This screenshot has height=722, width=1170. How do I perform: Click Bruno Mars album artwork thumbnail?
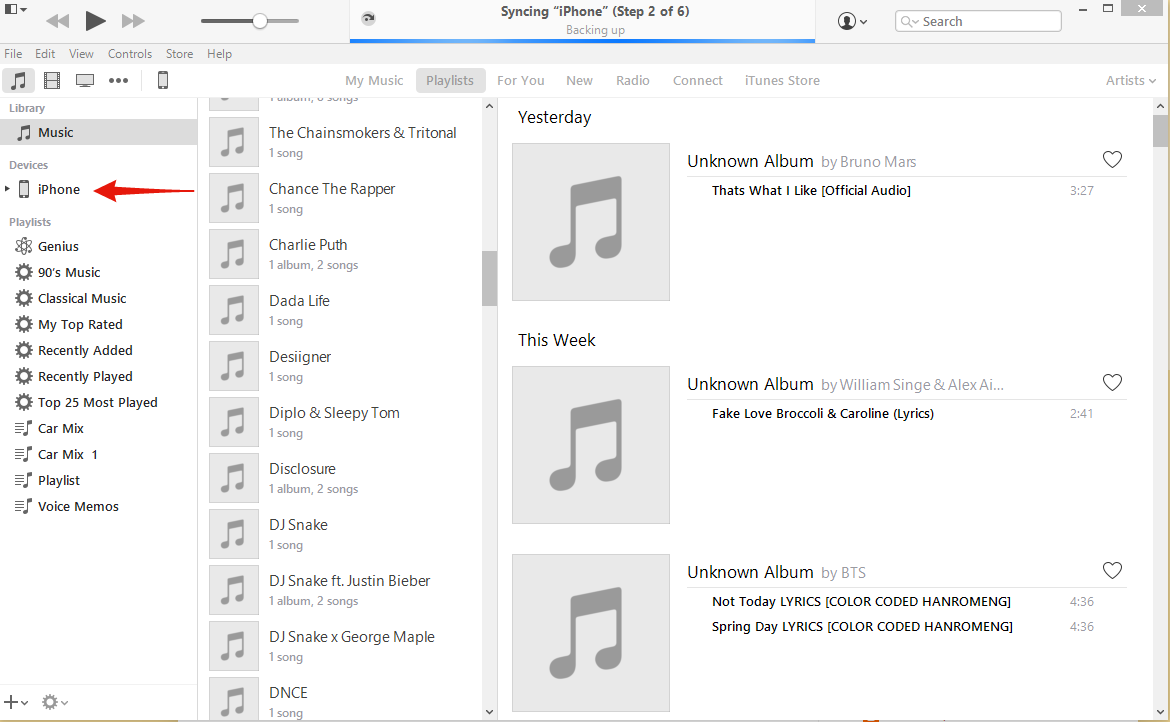click(x=591, y=222)
